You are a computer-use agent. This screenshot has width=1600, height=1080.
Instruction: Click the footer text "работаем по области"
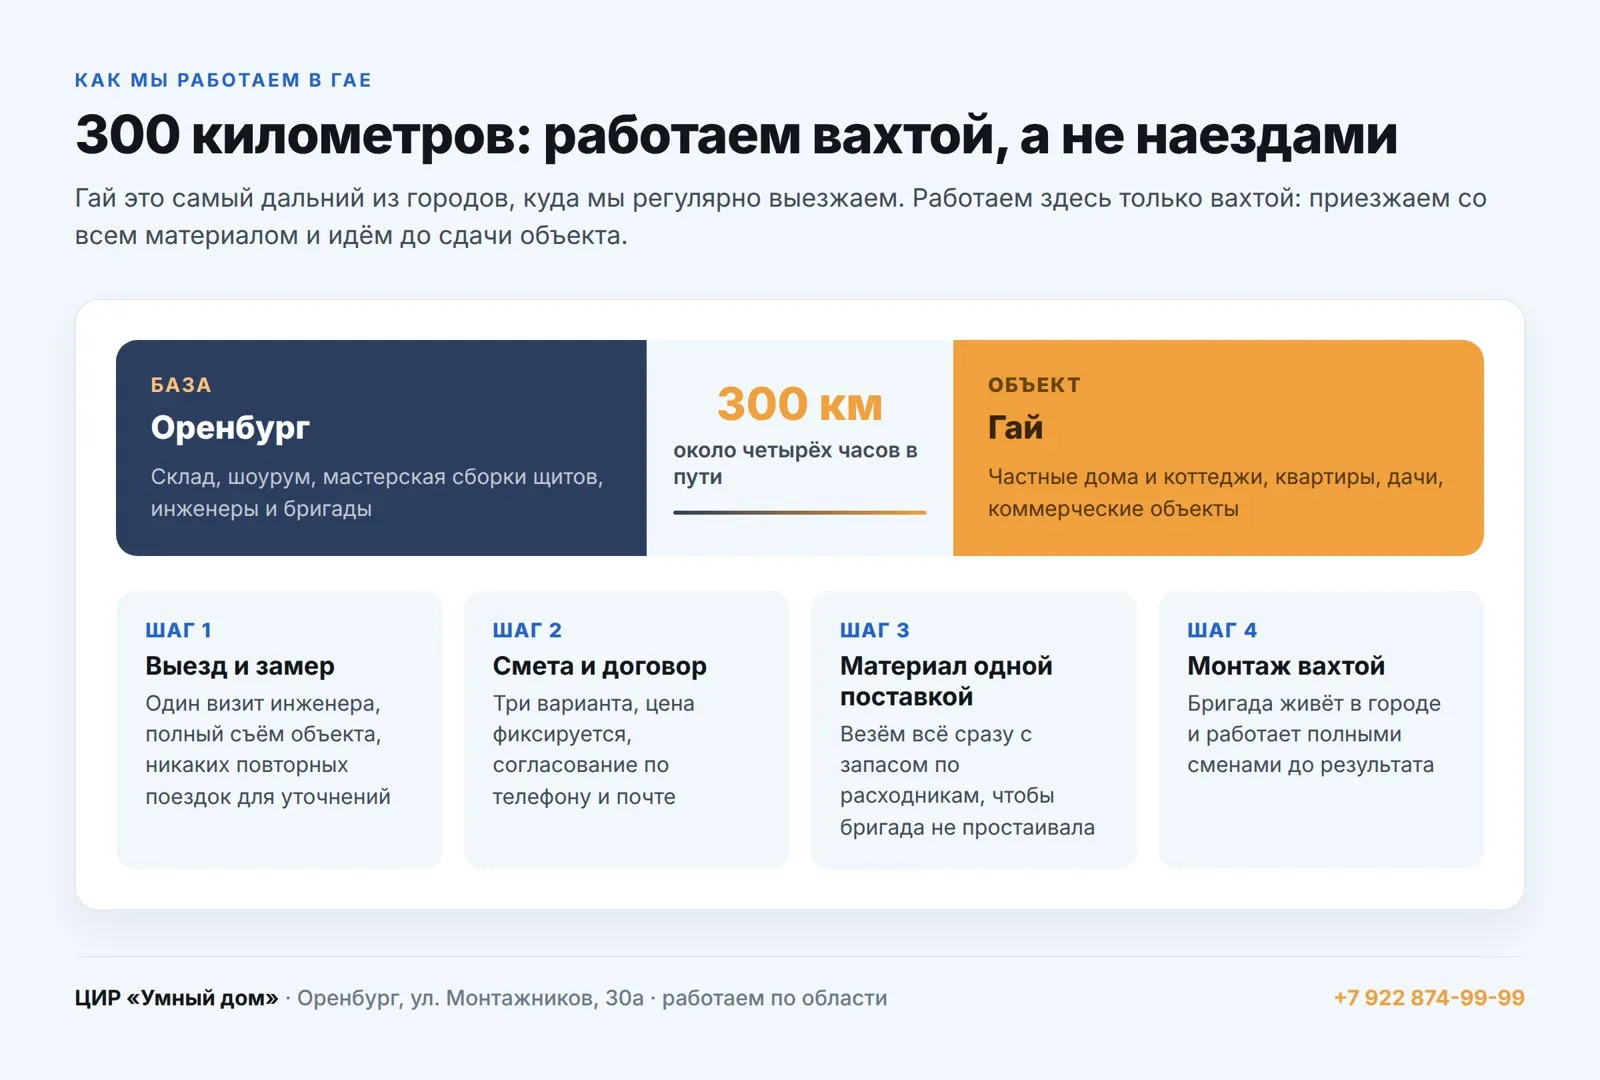tap(774, 998)
